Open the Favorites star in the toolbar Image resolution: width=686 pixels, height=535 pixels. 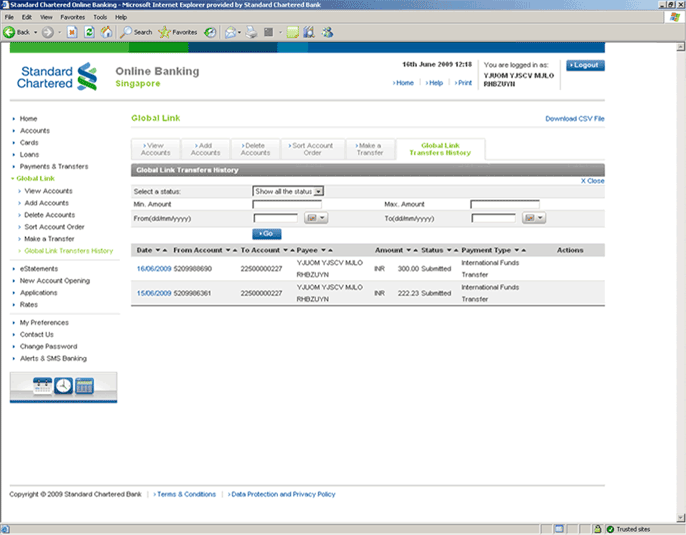178,32
